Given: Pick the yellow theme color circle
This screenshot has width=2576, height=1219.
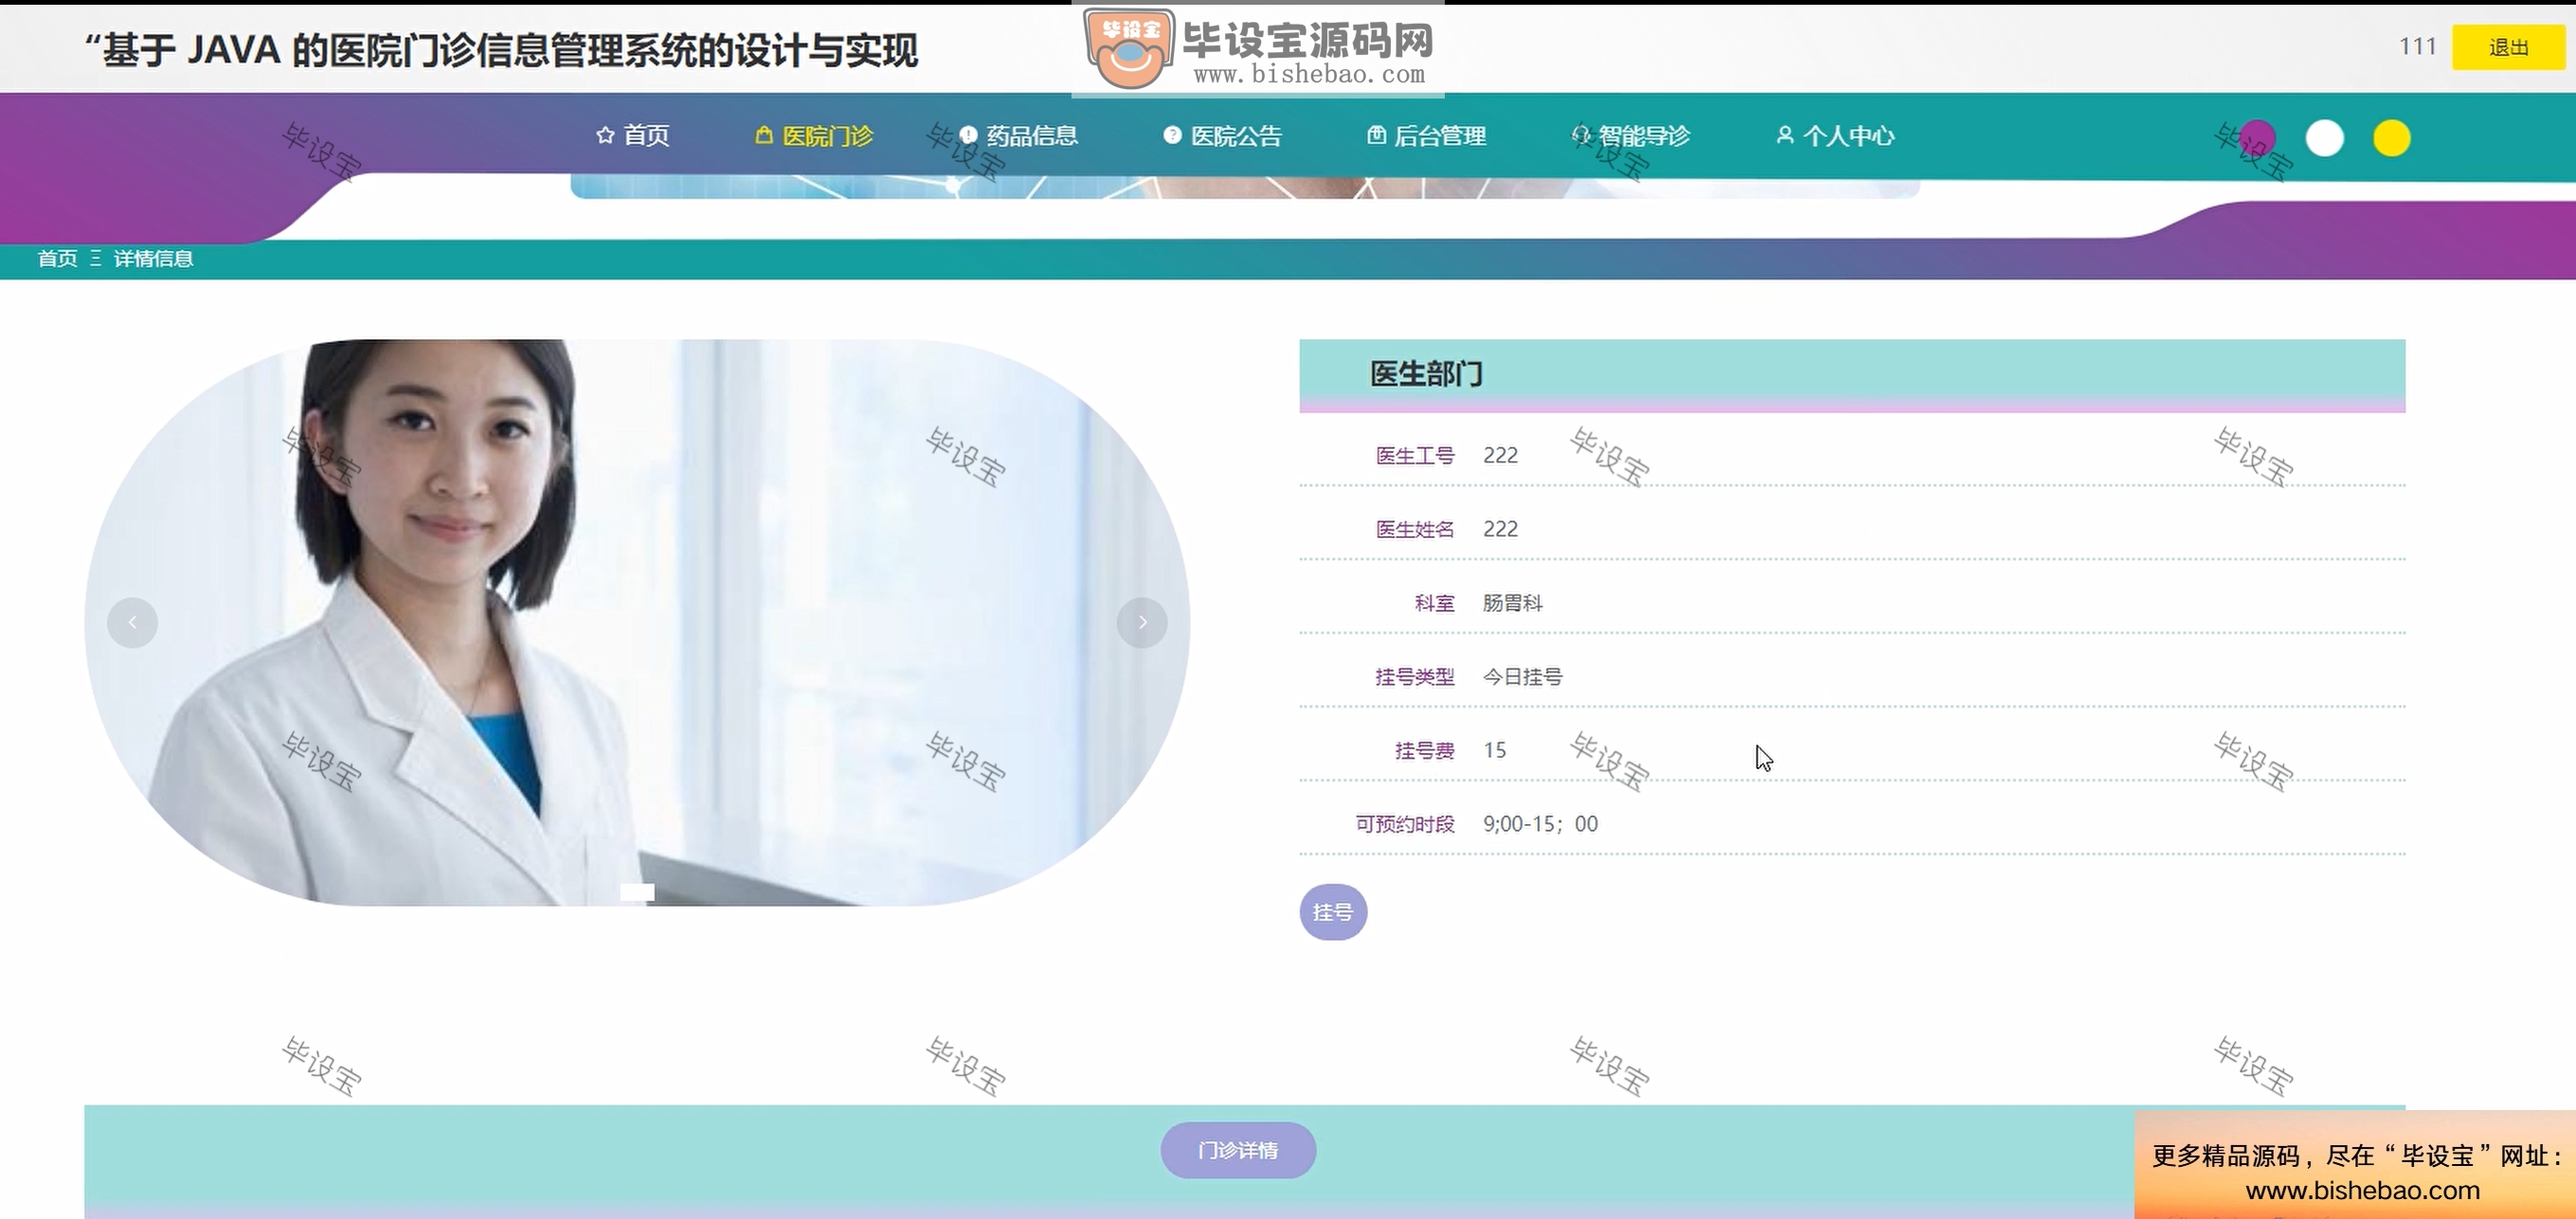Looking at the screenshot, I should point(2391,138).
